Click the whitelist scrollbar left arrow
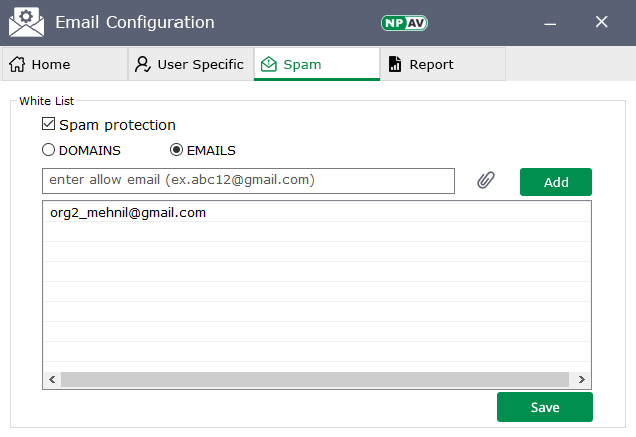Viewport: 636px width, 437px height. [x=51, y=380]
